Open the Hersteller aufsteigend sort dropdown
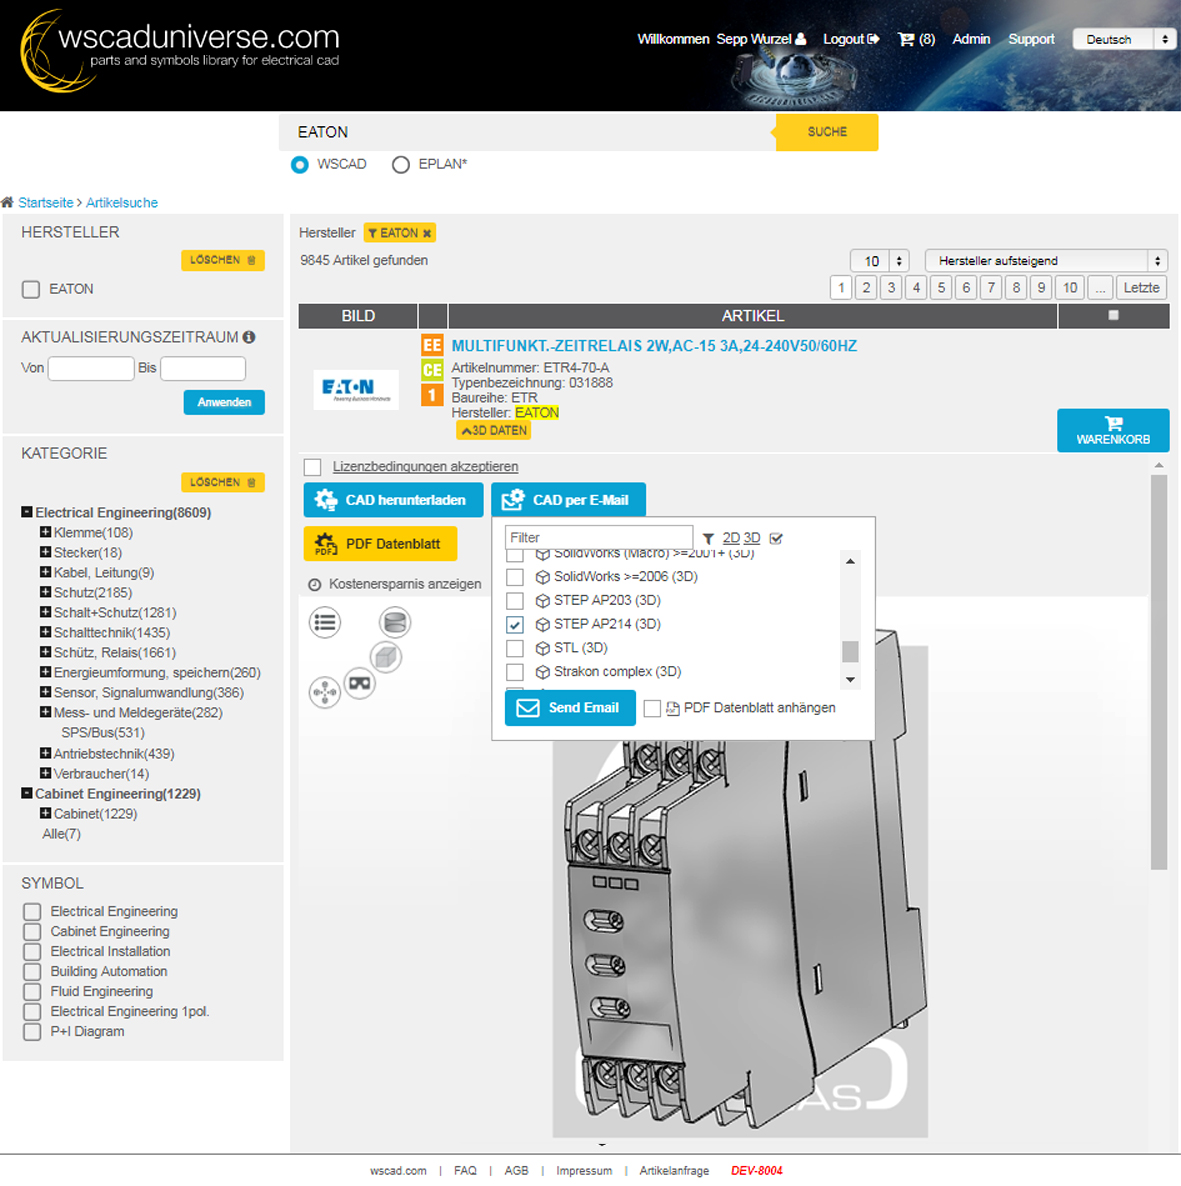 click(x=1046, y=261)
